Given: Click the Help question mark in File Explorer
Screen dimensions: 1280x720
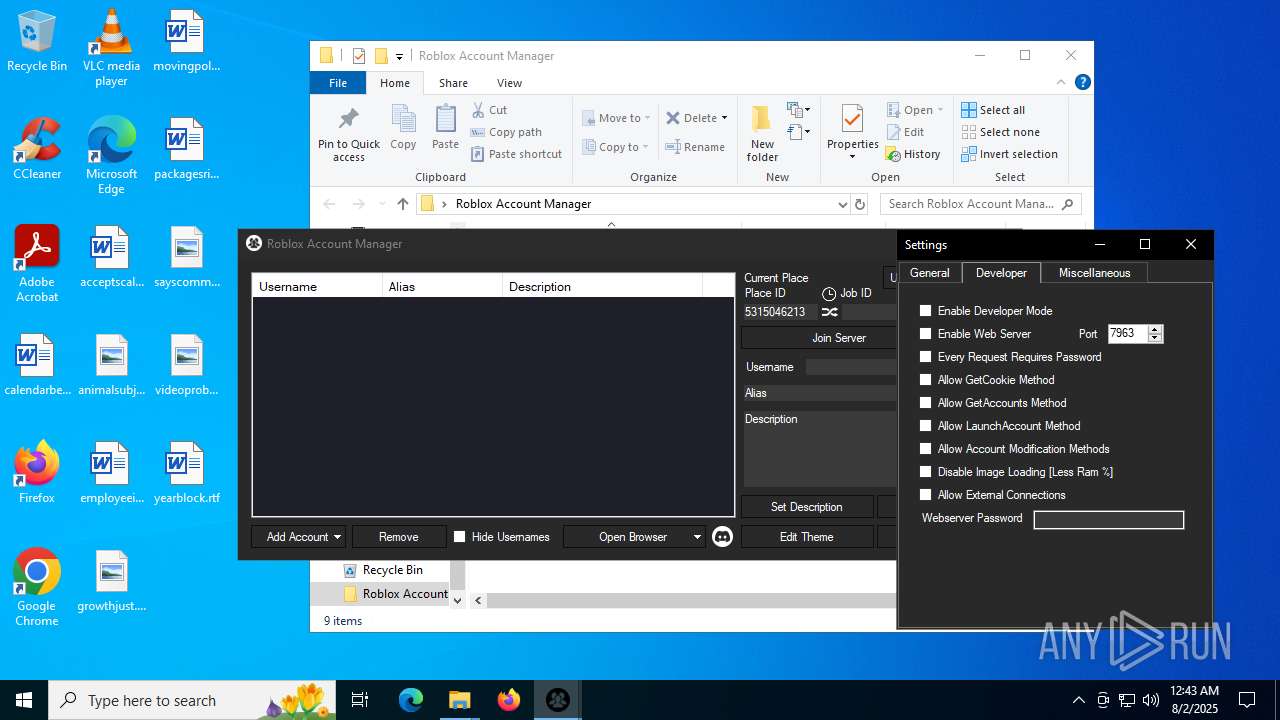Looking at the screenshot, I should pyautogui.click(x=1081, y=83).
